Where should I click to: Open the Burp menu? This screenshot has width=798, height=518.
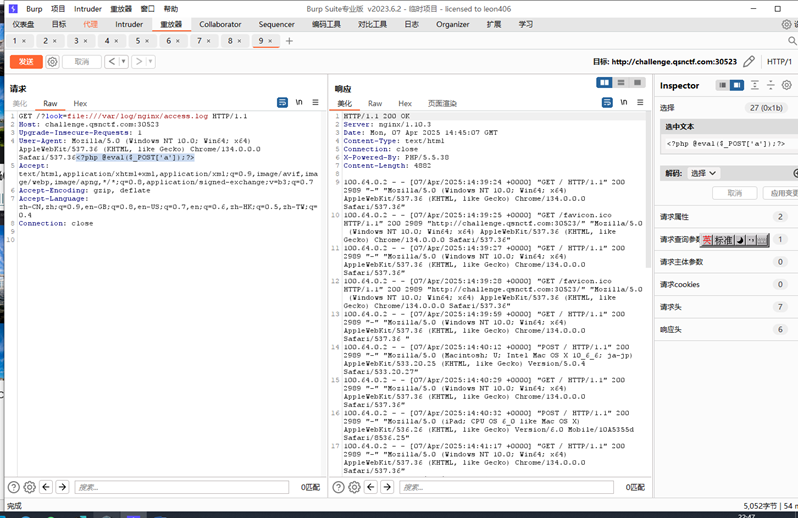pos(34,9)
